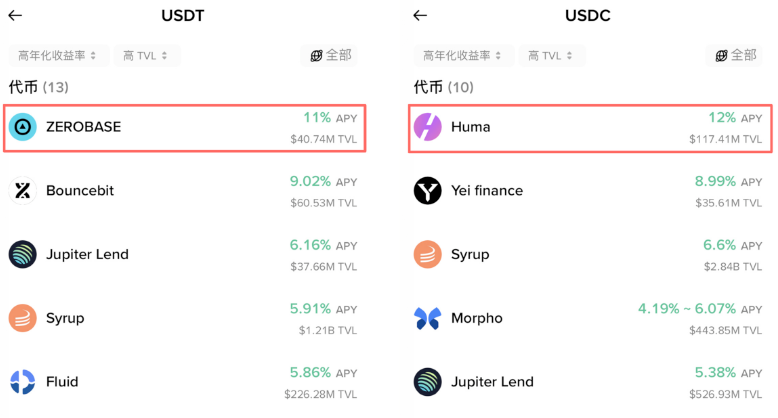
Task: Click Syrup icon in USDT list
Action: click(x=23, y=318)
